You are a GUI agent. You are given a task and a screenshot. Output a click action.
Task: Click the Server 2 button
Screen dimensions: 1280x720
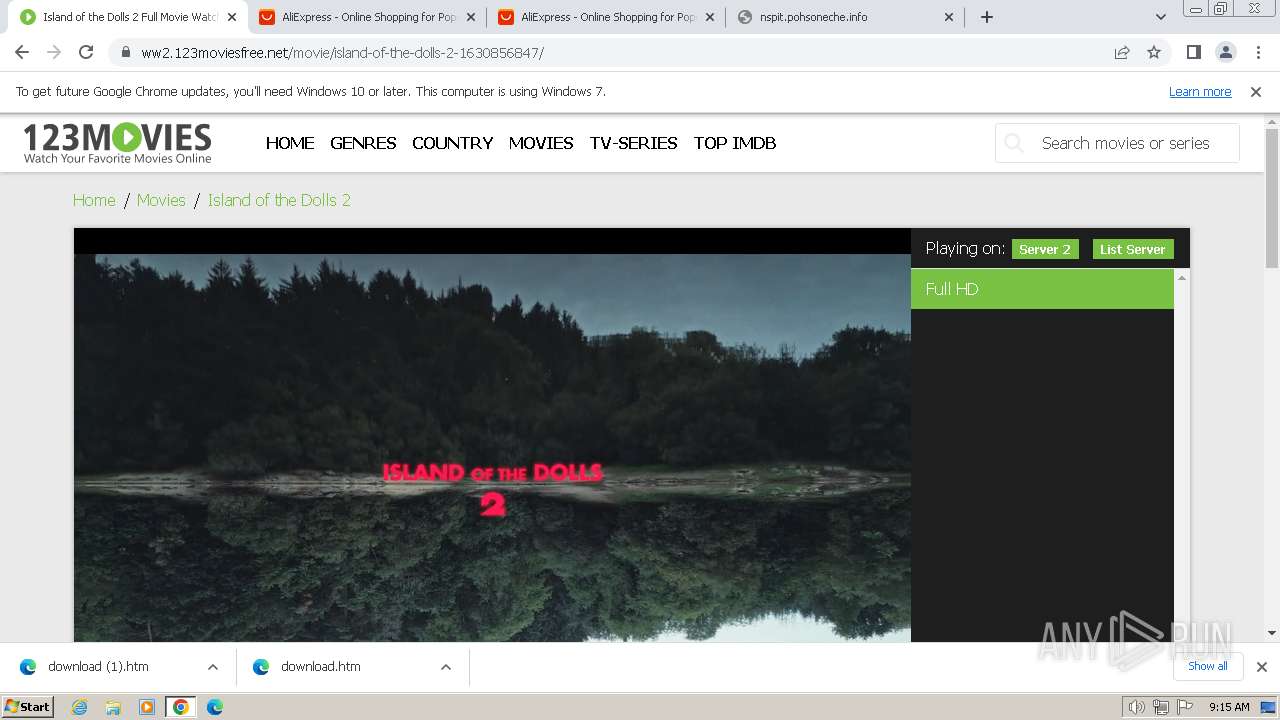(1045, 249)
